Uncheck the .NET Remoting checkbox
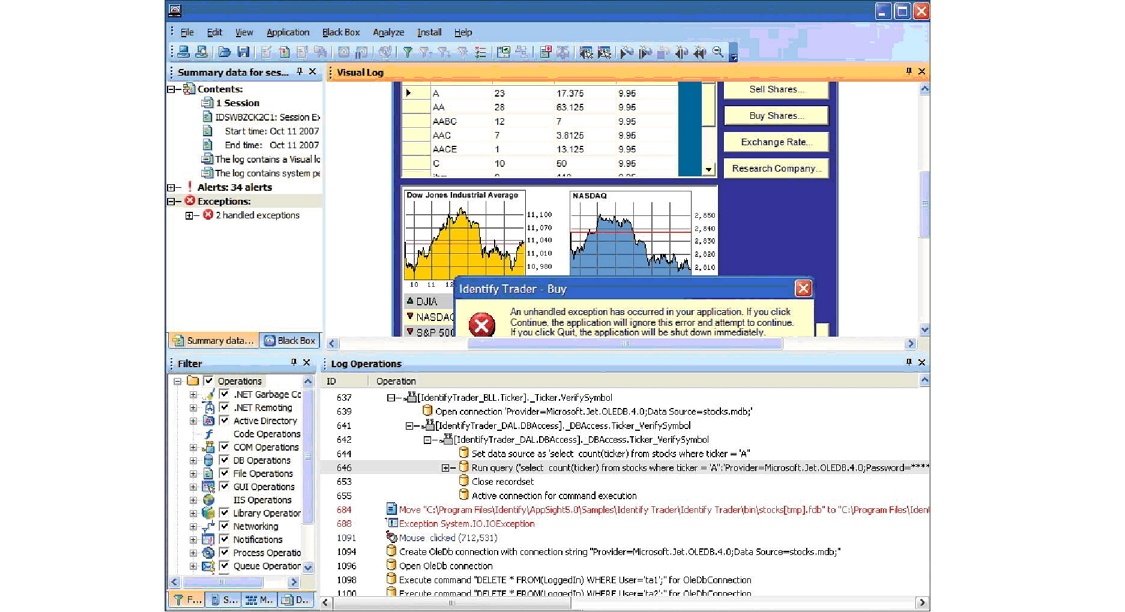Screen dimensions: 1125x612 (225, 408)
